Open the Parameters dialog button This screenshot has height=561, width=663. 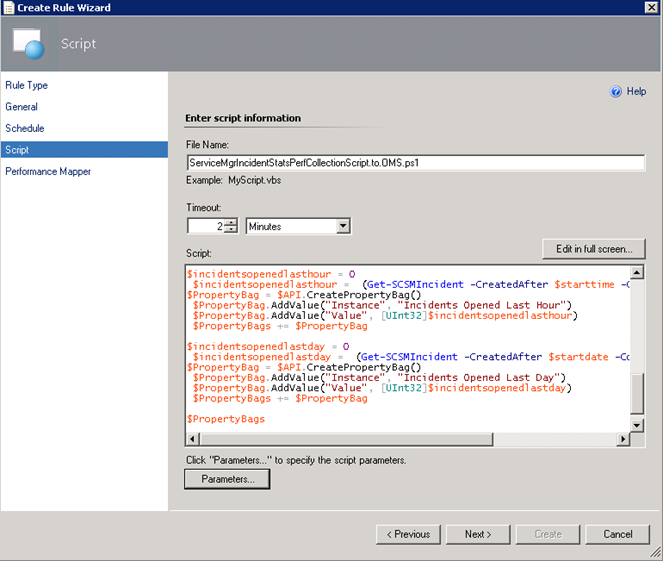[228, 480]
